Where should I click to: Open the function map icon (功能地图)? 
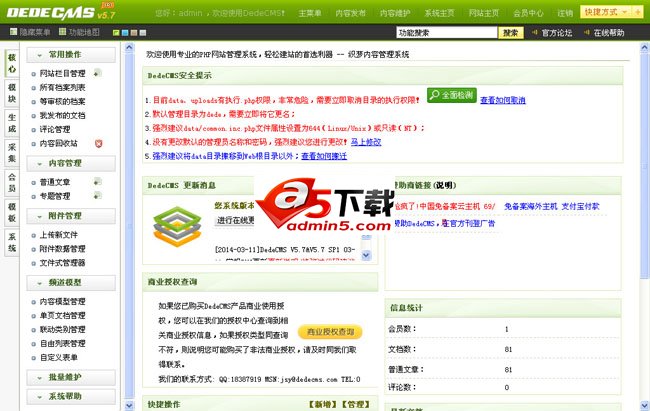pos(62,32)
